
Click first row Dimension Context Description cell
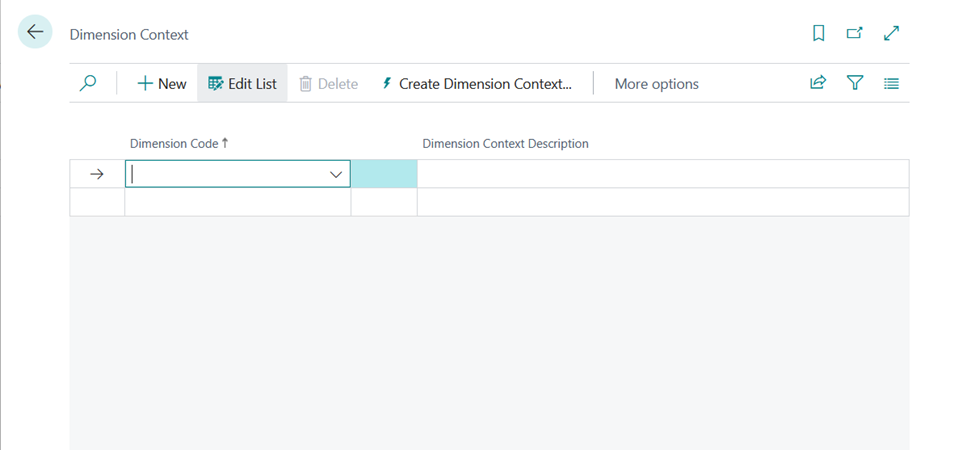pos(662,174)
